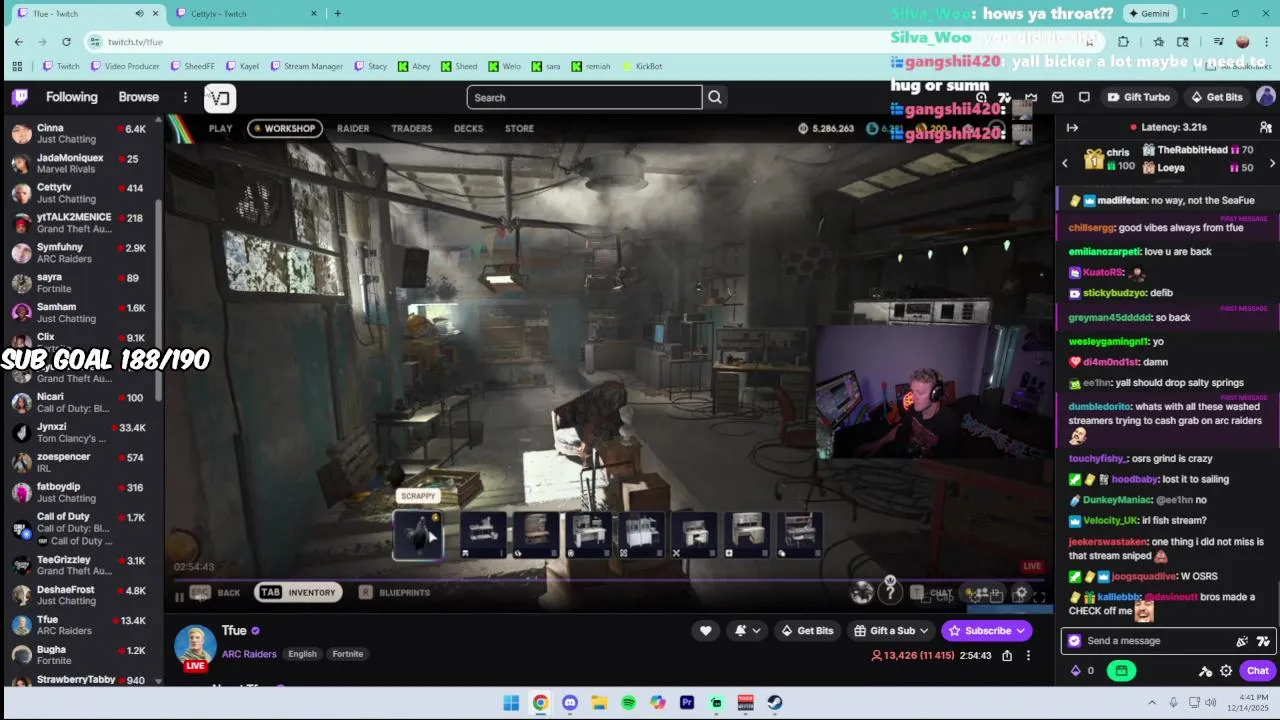This screenshot has width=1280, height=720.
Task: Click the search magnifier button
Action: pyautogui.click(x=715, y=97)
